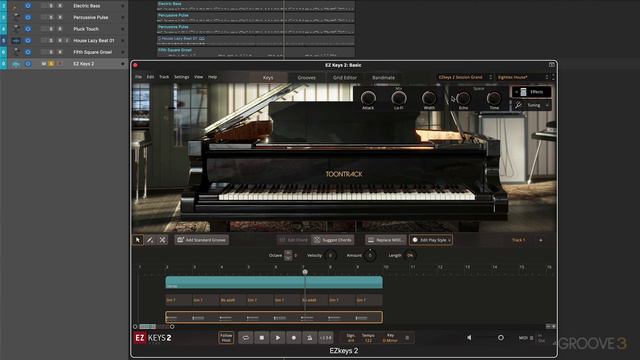Click the Time knob

494,98
